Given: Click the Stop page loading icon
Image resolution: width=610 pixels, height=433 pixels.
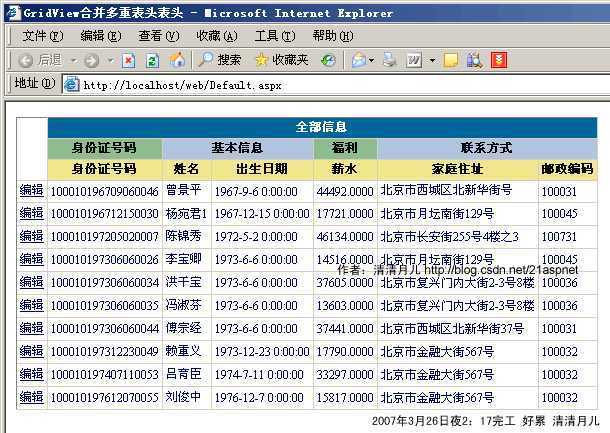Looking at the screenshot, I should click(x=128, y=60).
